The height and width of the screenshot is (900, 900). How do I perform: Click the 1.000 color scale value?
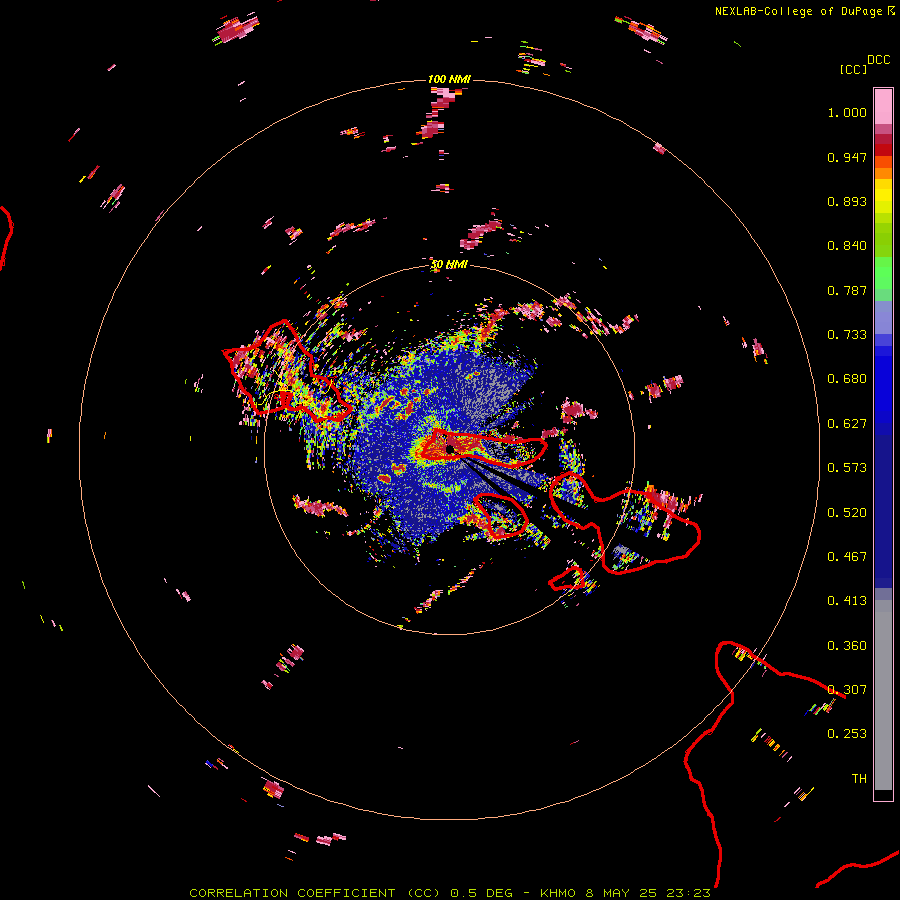[847, 112]
